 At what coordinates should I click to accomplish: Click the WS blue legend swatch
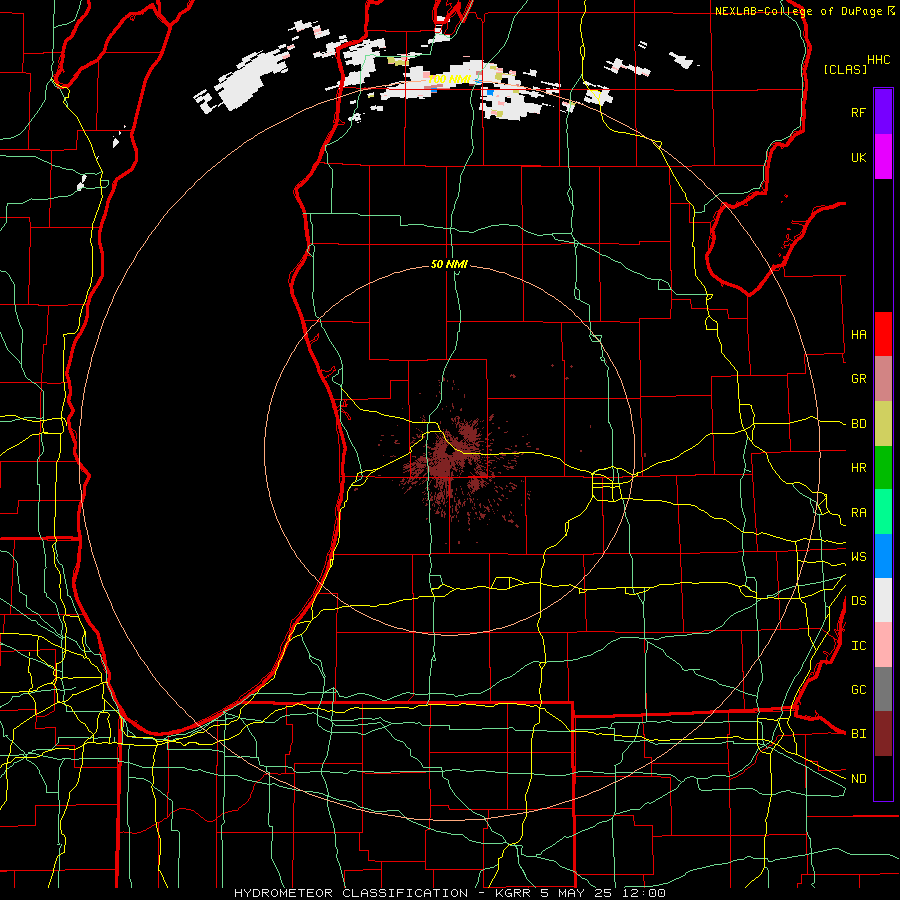(883, 556)
